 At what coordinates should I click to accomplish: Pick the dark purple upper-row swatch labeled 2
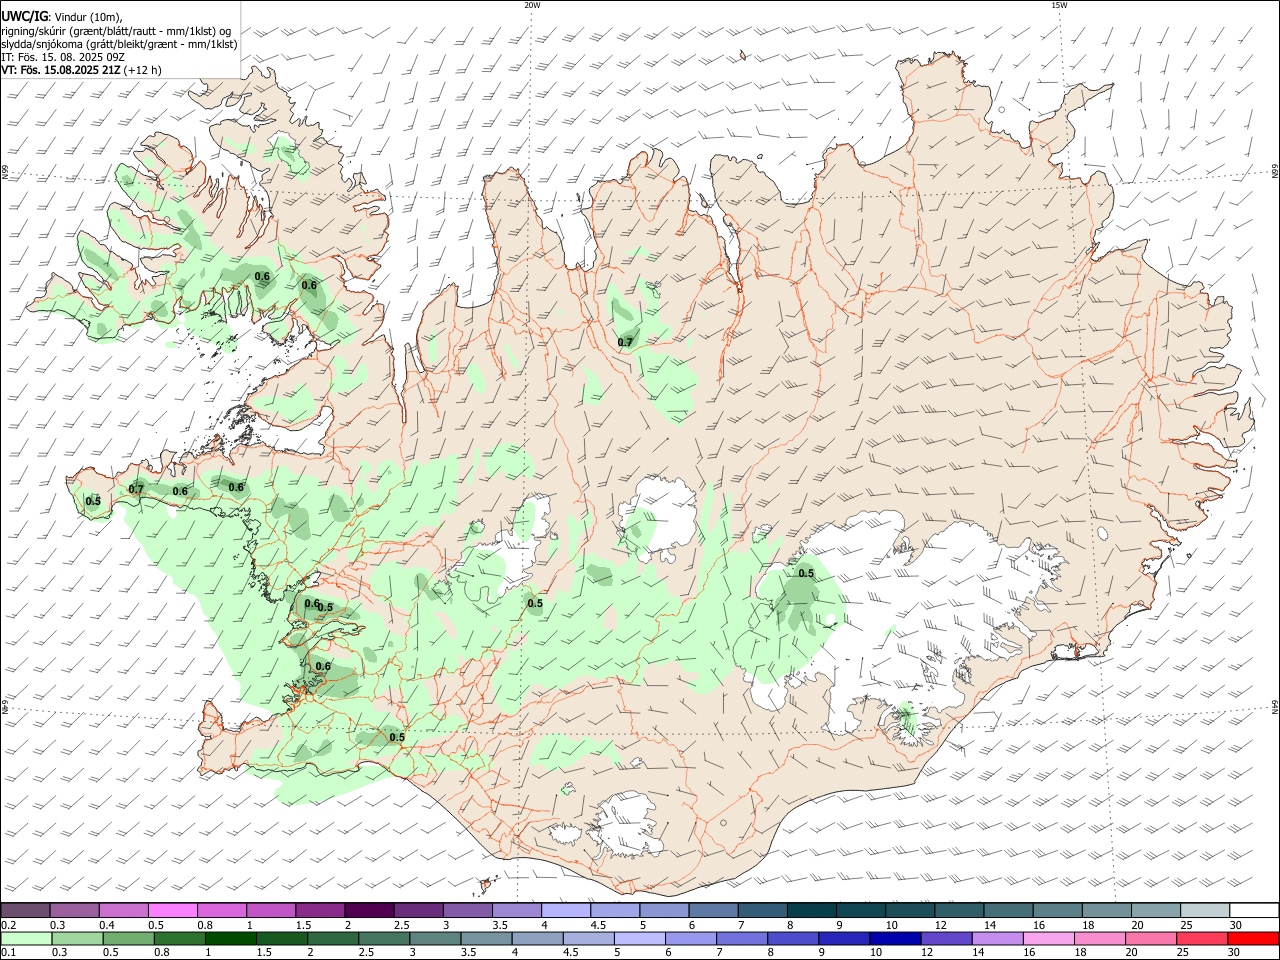368,910
